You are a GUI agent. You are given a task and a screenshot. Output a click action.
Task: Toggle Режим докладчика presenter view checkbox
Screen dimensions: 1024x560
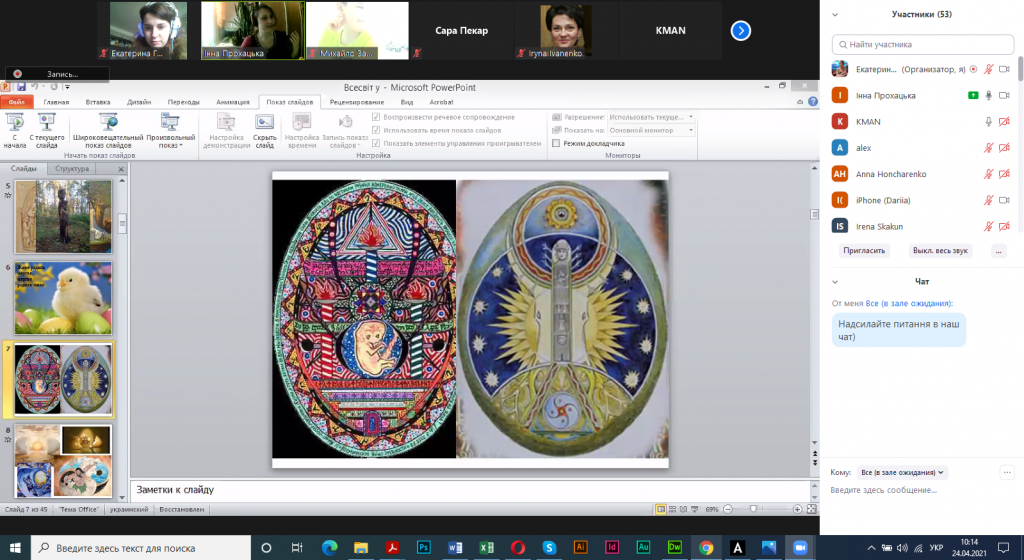[x=556, y=143]
